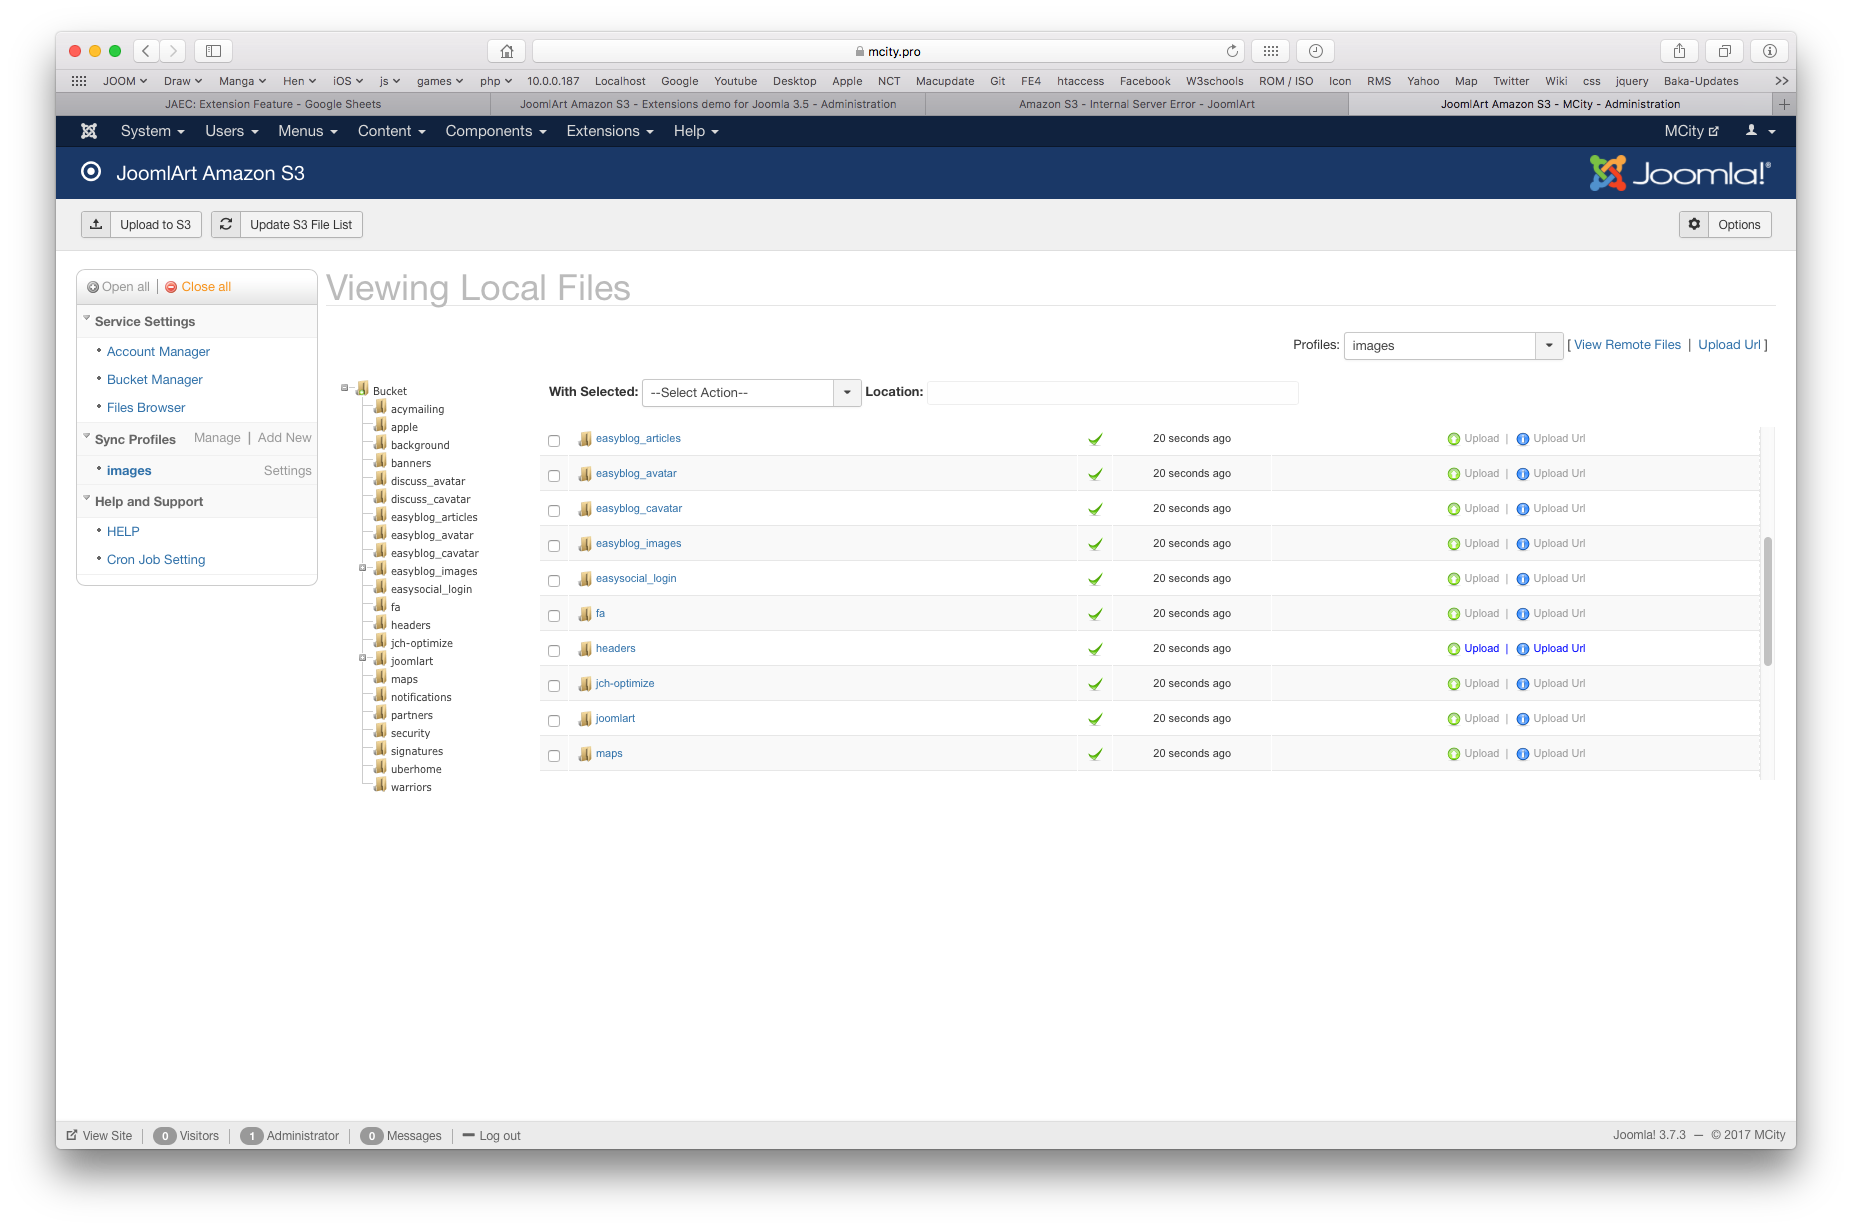Click the Location input field
Viewport: 1852px width, 1229px height.
click(1112, 393)
